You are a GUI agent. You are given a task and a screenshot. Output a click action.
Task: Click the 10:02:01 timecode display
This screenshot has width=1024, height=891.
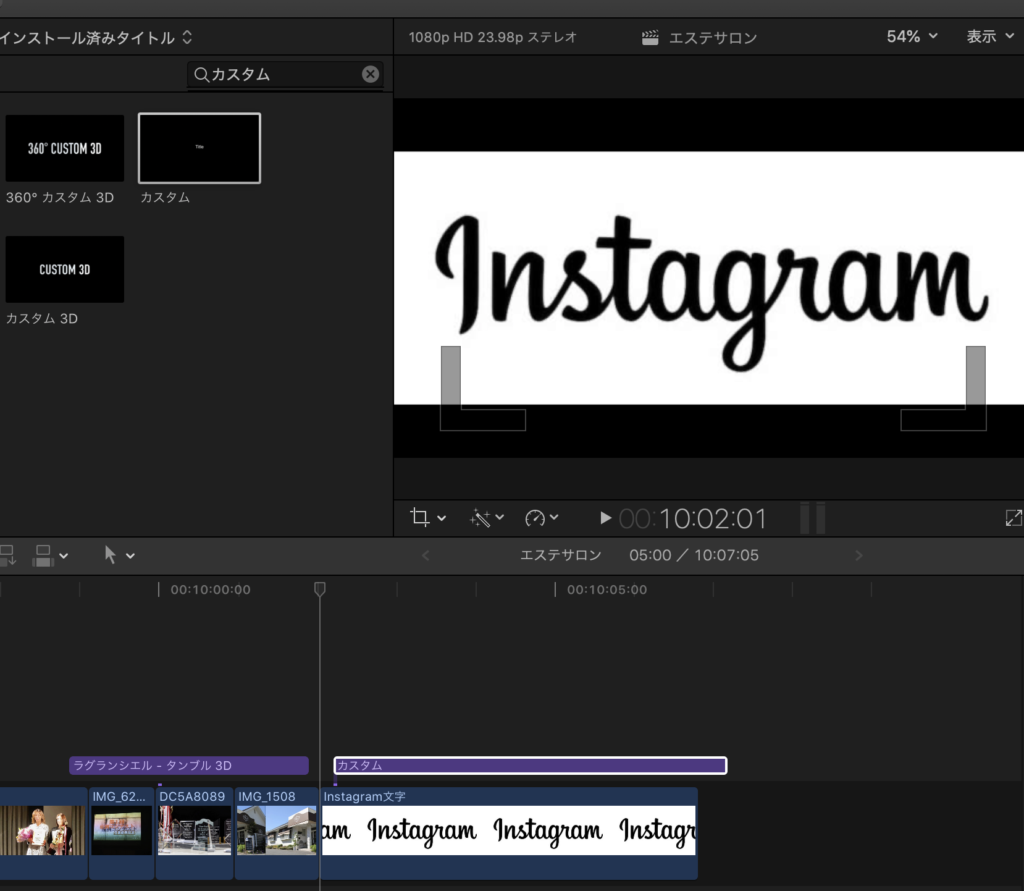(x=693, y=519)
